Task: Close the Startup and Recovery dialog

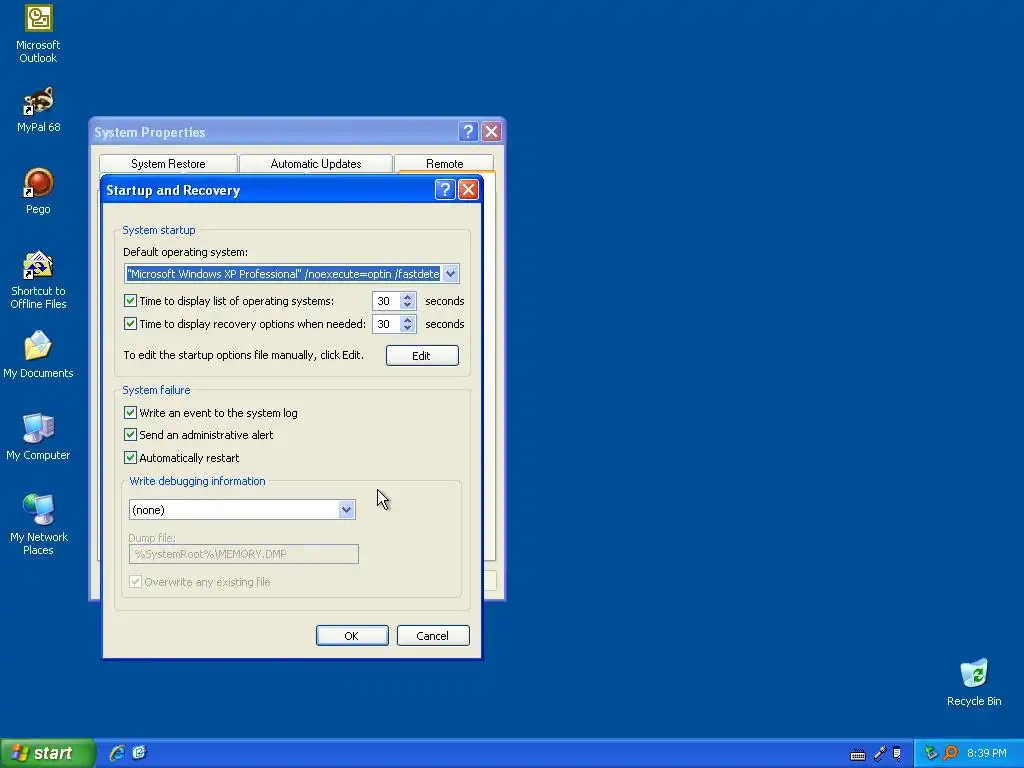Action: point(468,190)
